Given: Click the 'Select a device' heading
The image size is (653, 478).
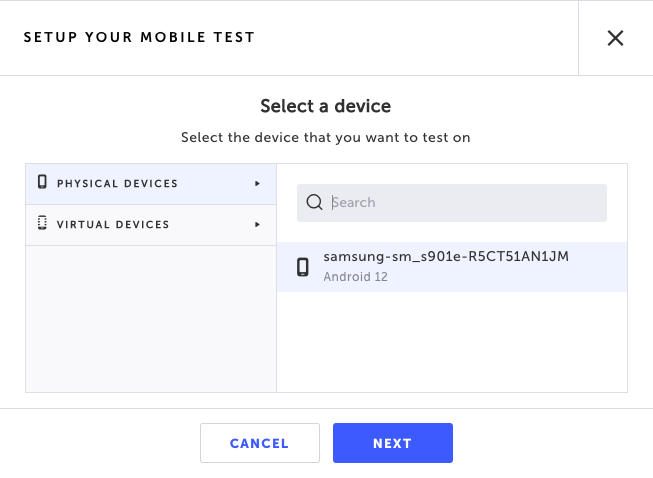Looking at the screenshot, I should (325, 106).
